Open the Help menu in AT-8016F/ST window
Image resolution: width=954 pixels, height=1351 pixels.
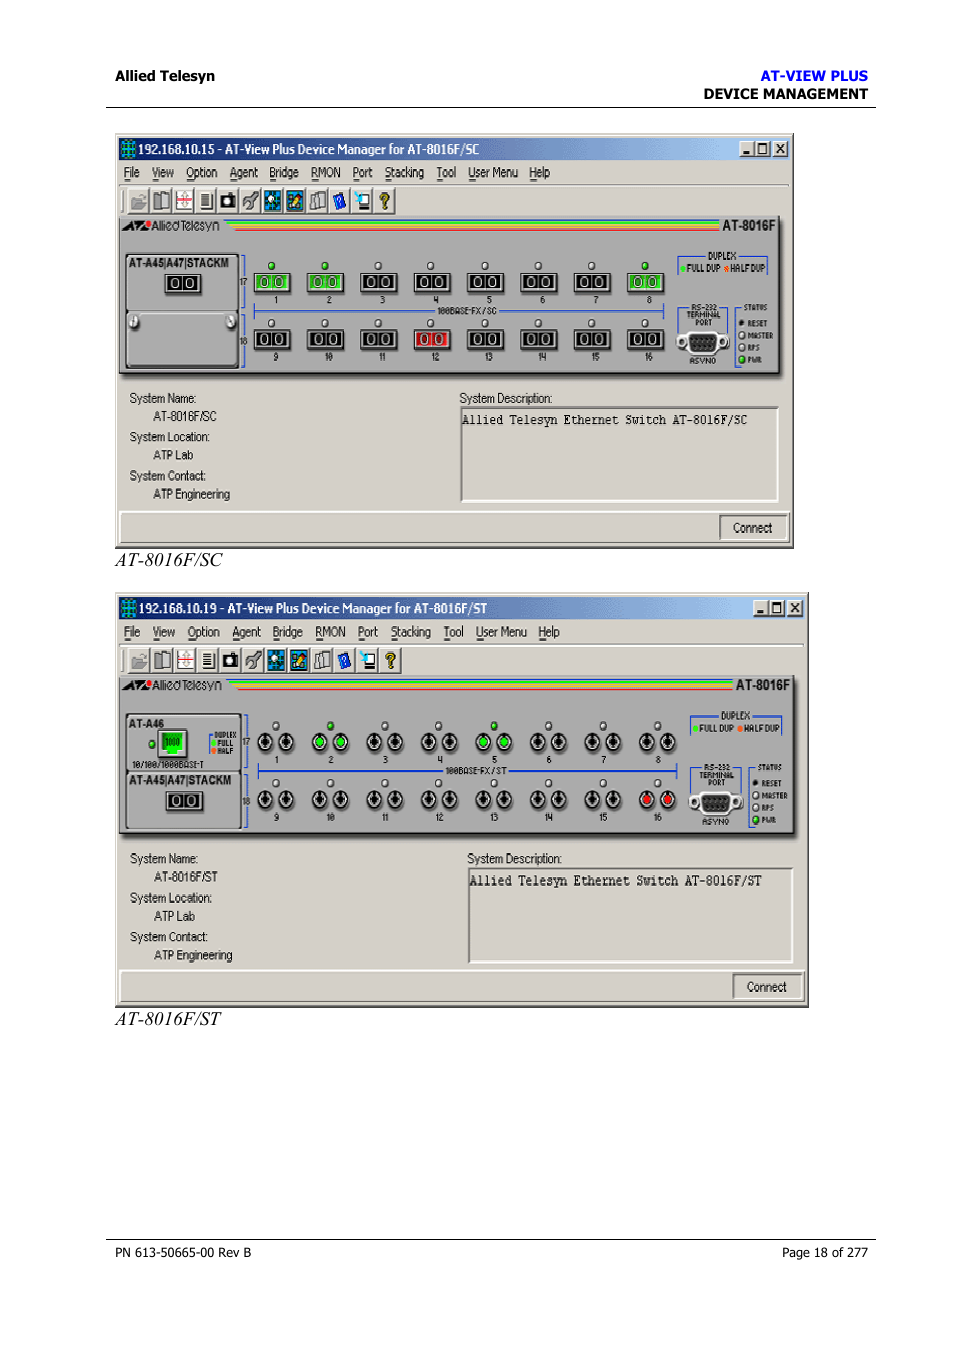pos(549,632)
